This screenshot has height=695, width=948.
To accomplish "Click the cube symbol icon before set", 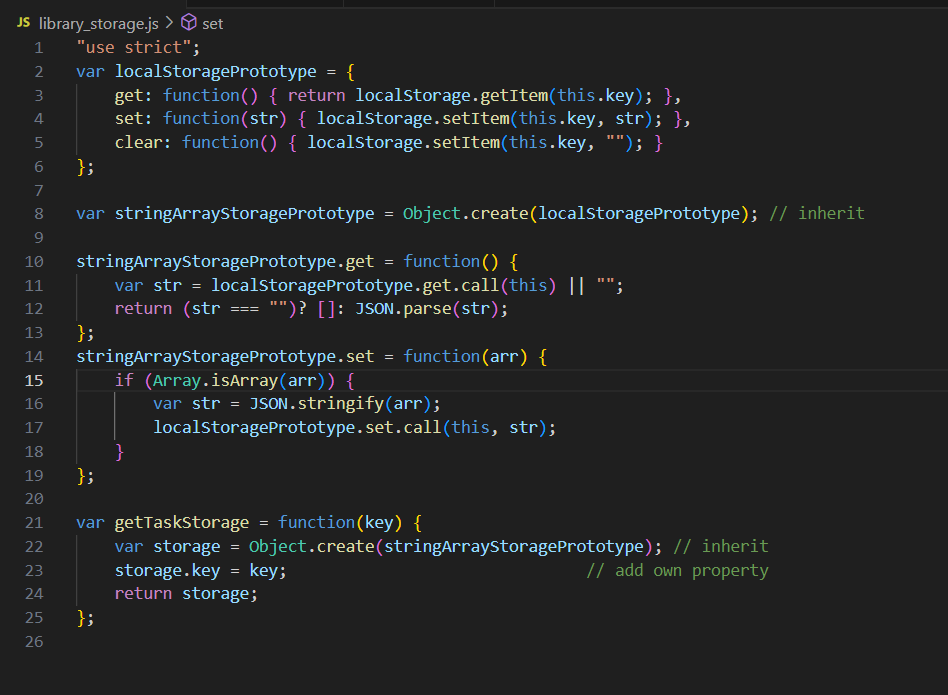I will point(189,23).
